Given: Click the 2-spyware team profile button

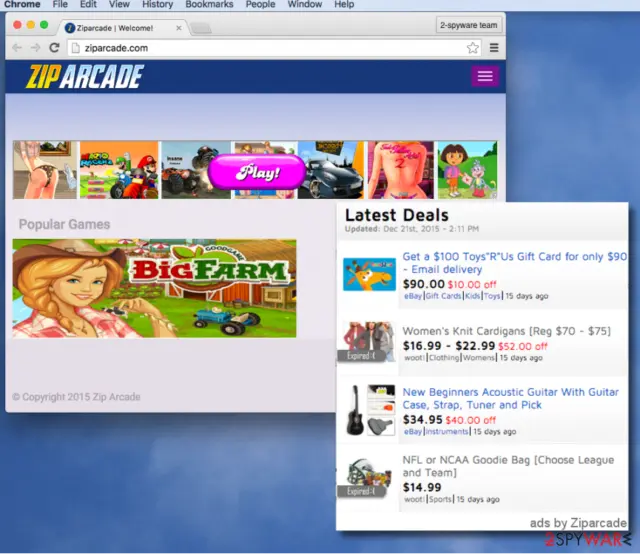Looking at the screenshot, I should tap(469, 25).
